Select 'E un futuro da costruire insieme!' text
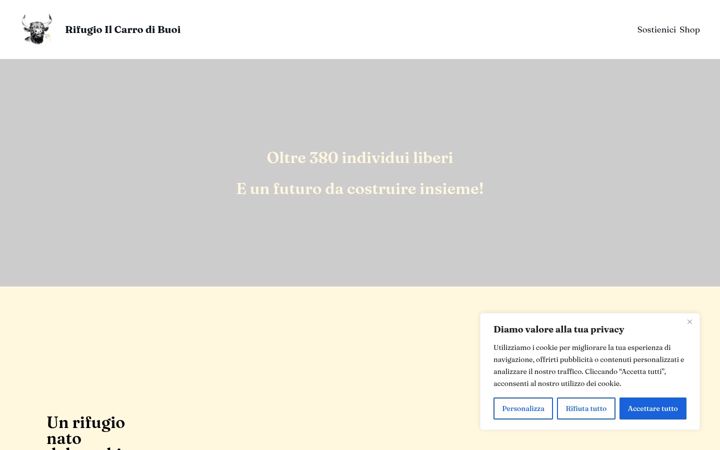 pyautogui.click(x=360, y=189)
